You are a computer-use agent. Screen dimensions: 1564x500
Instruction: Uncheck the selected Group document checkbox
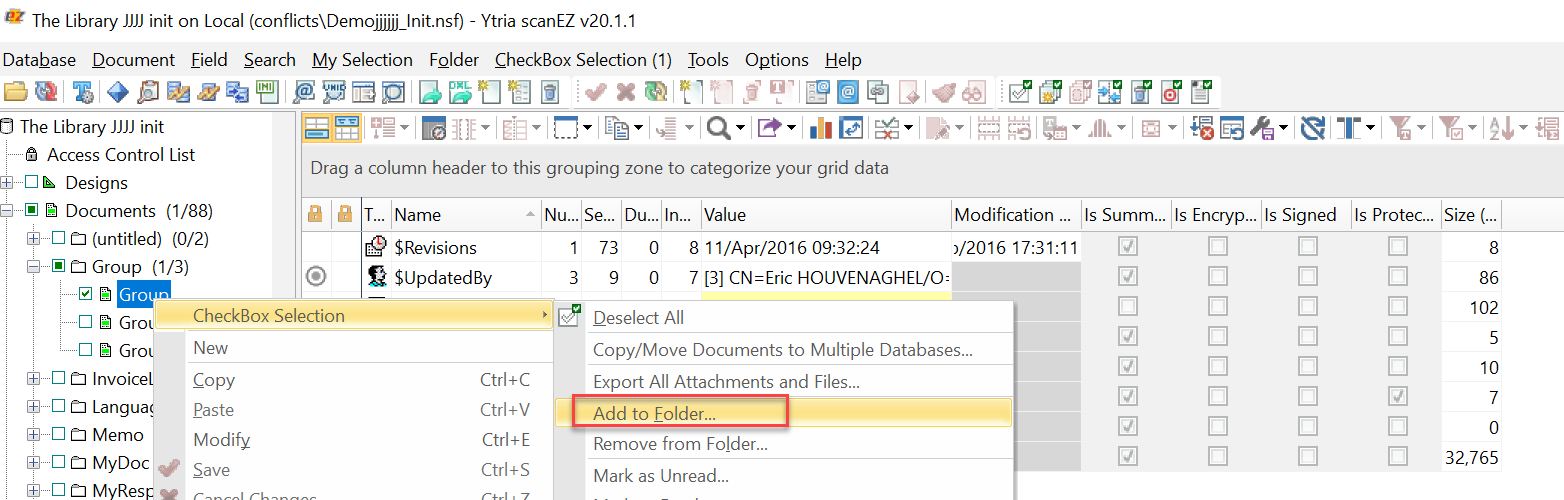coord(86,294)
